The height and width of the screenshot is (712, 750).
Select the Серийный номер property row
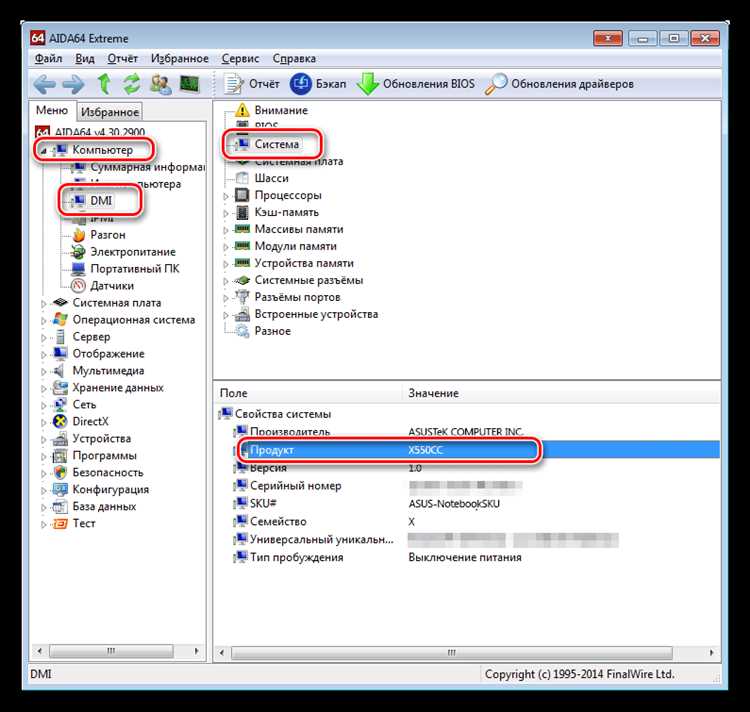(295, 486)
